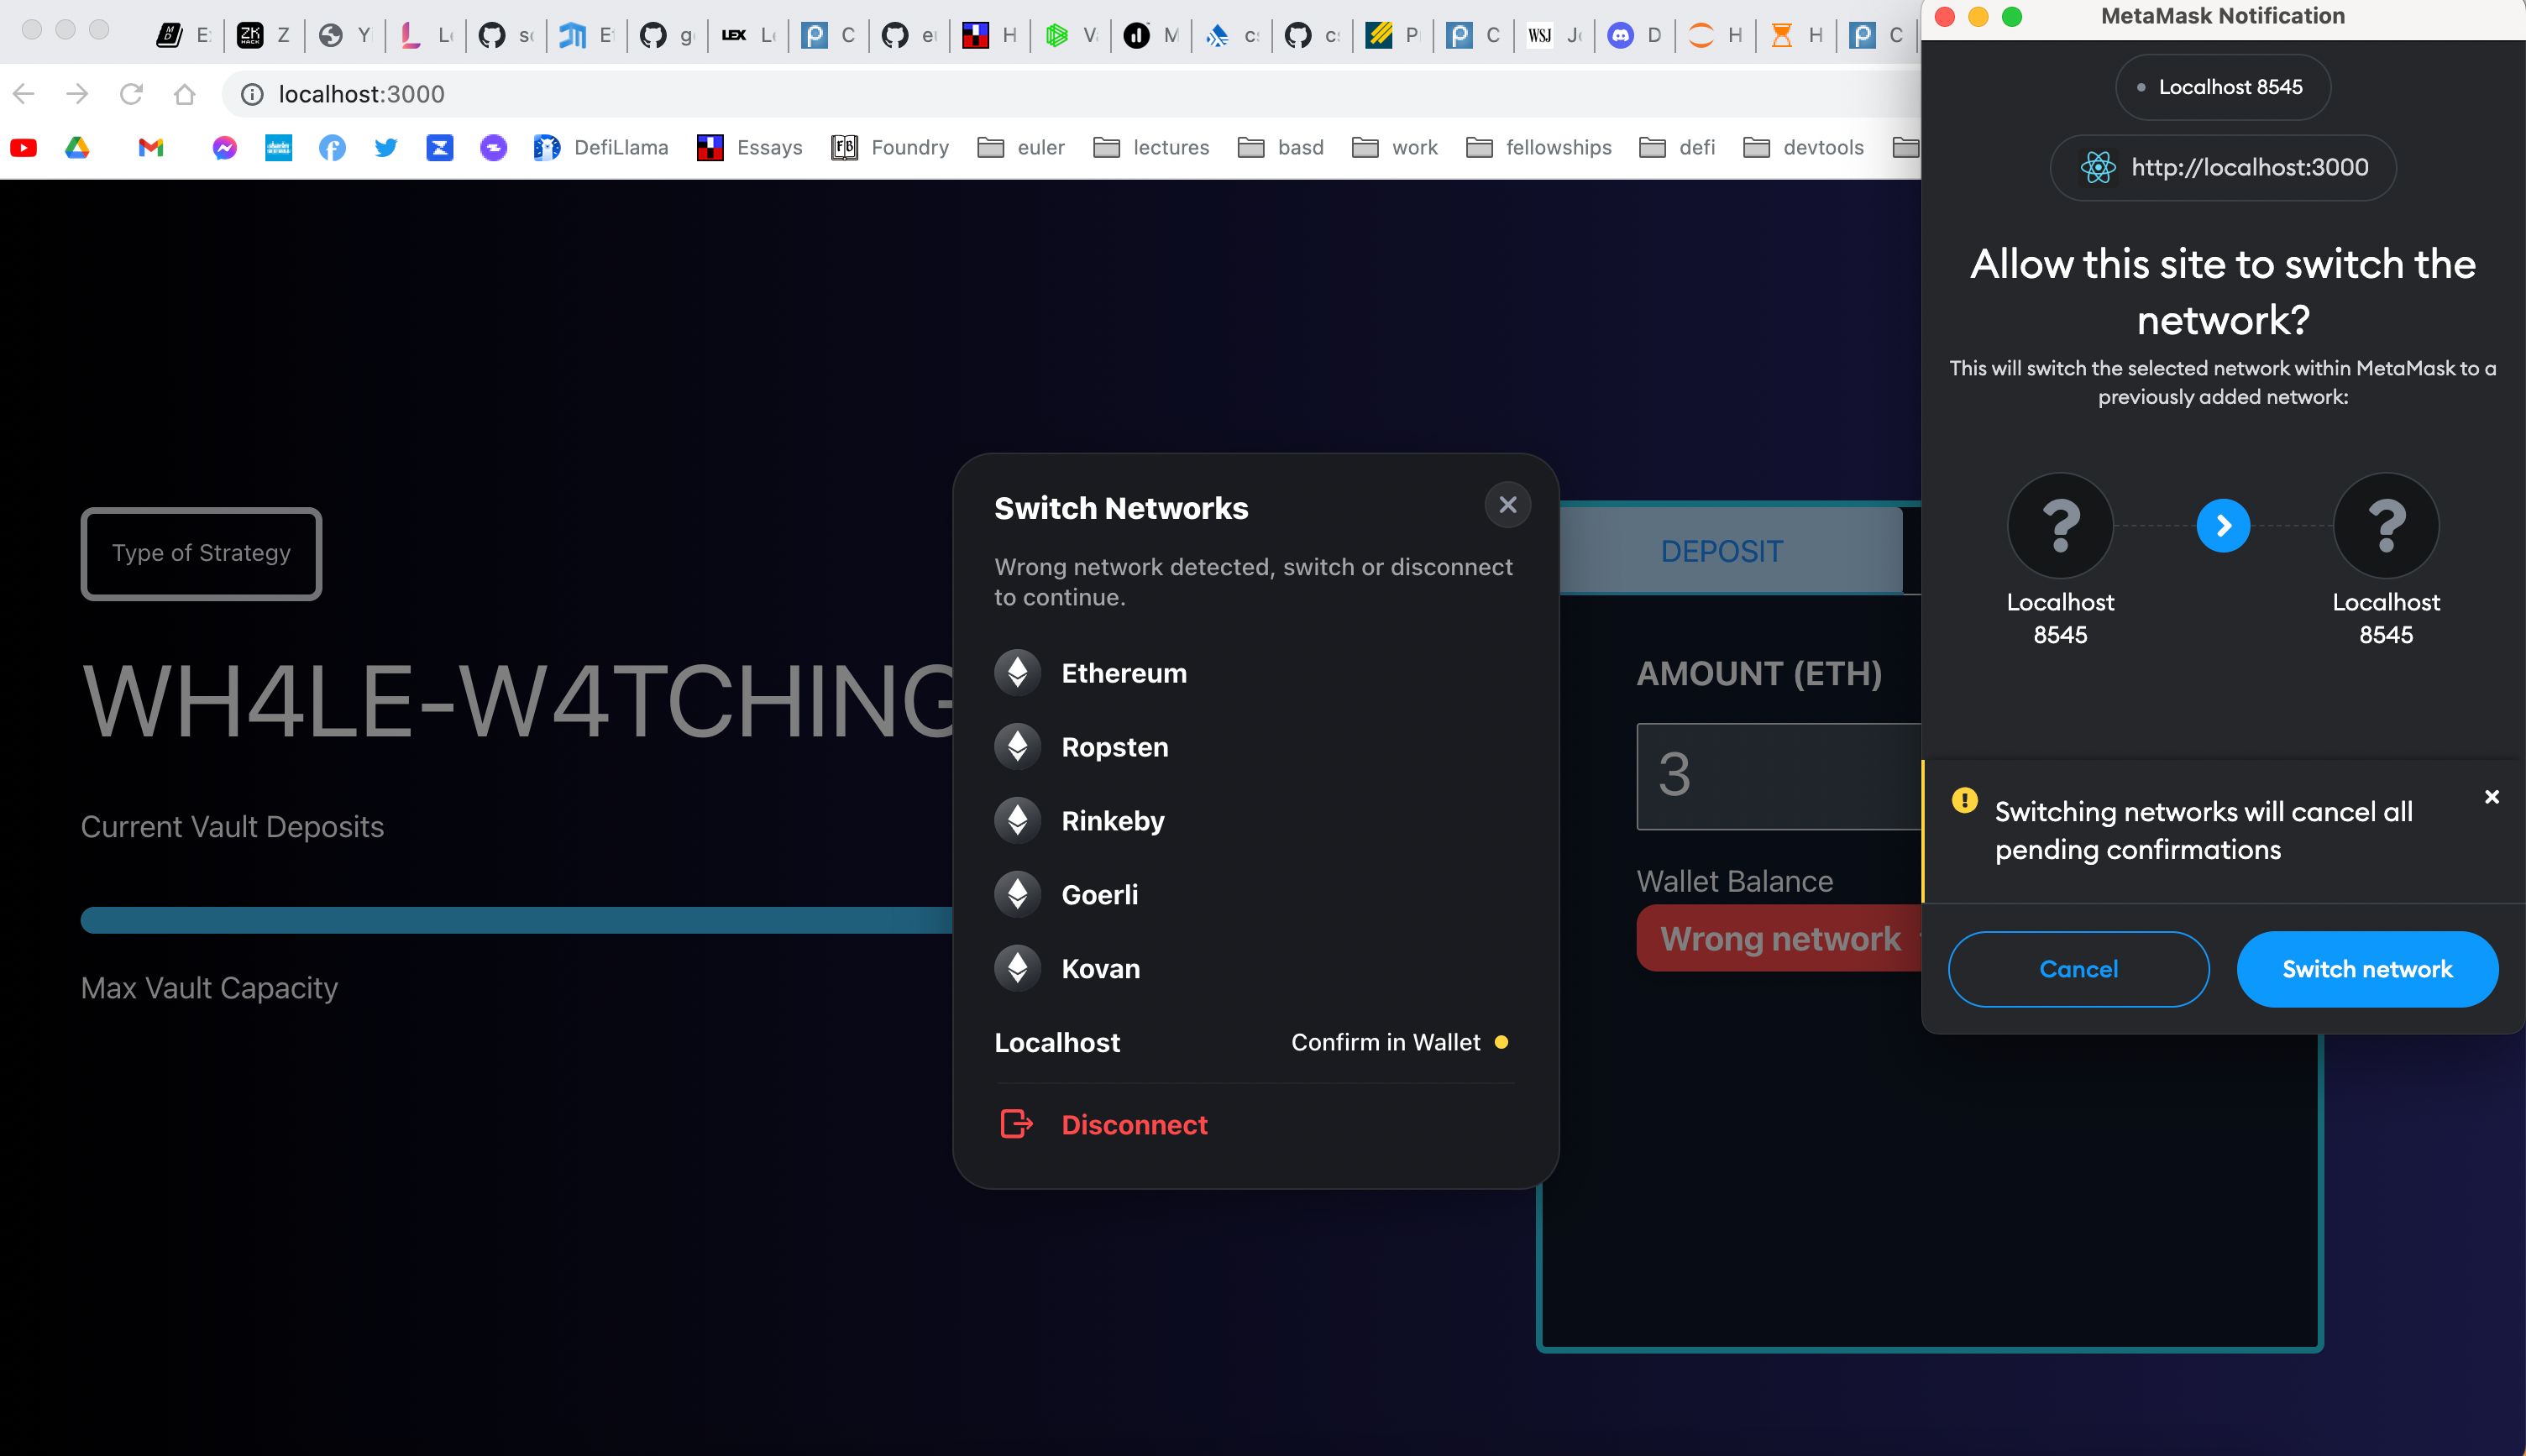Click the browser home icon
Viewport: 2526px width, 1456px height.
click(x=185, y=94)
